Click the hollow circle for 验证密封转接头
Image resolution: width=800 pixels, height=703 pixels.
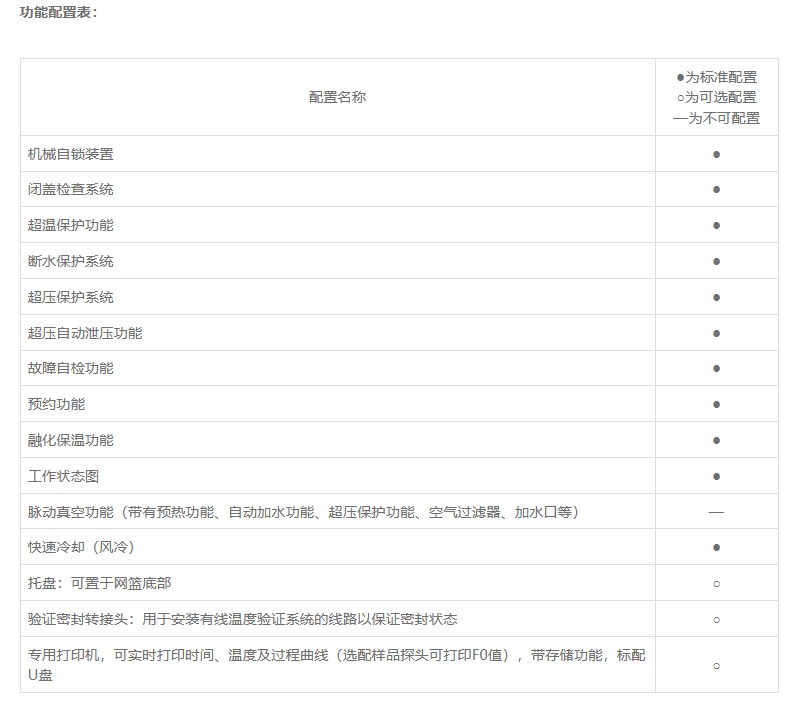click(716, 619)
